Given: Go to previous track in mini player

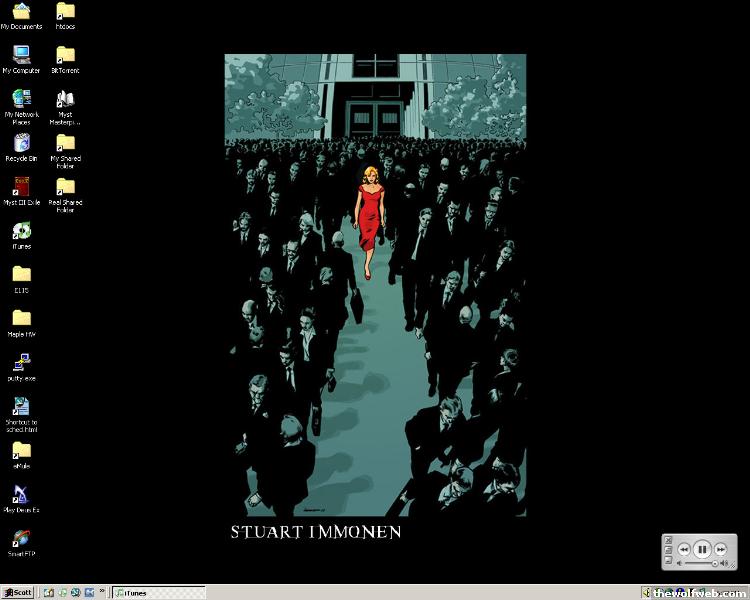Looking at the screenshot, I should (684, 549).
